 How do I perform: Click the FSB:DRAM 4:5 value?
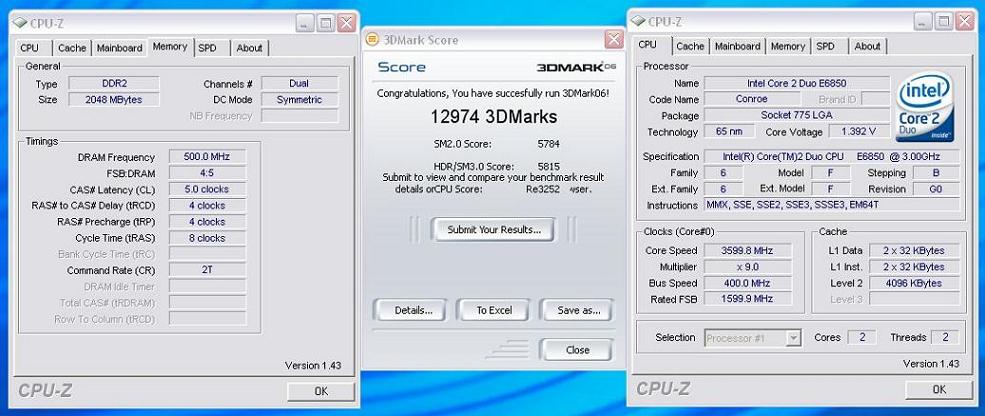pos(207,173)
